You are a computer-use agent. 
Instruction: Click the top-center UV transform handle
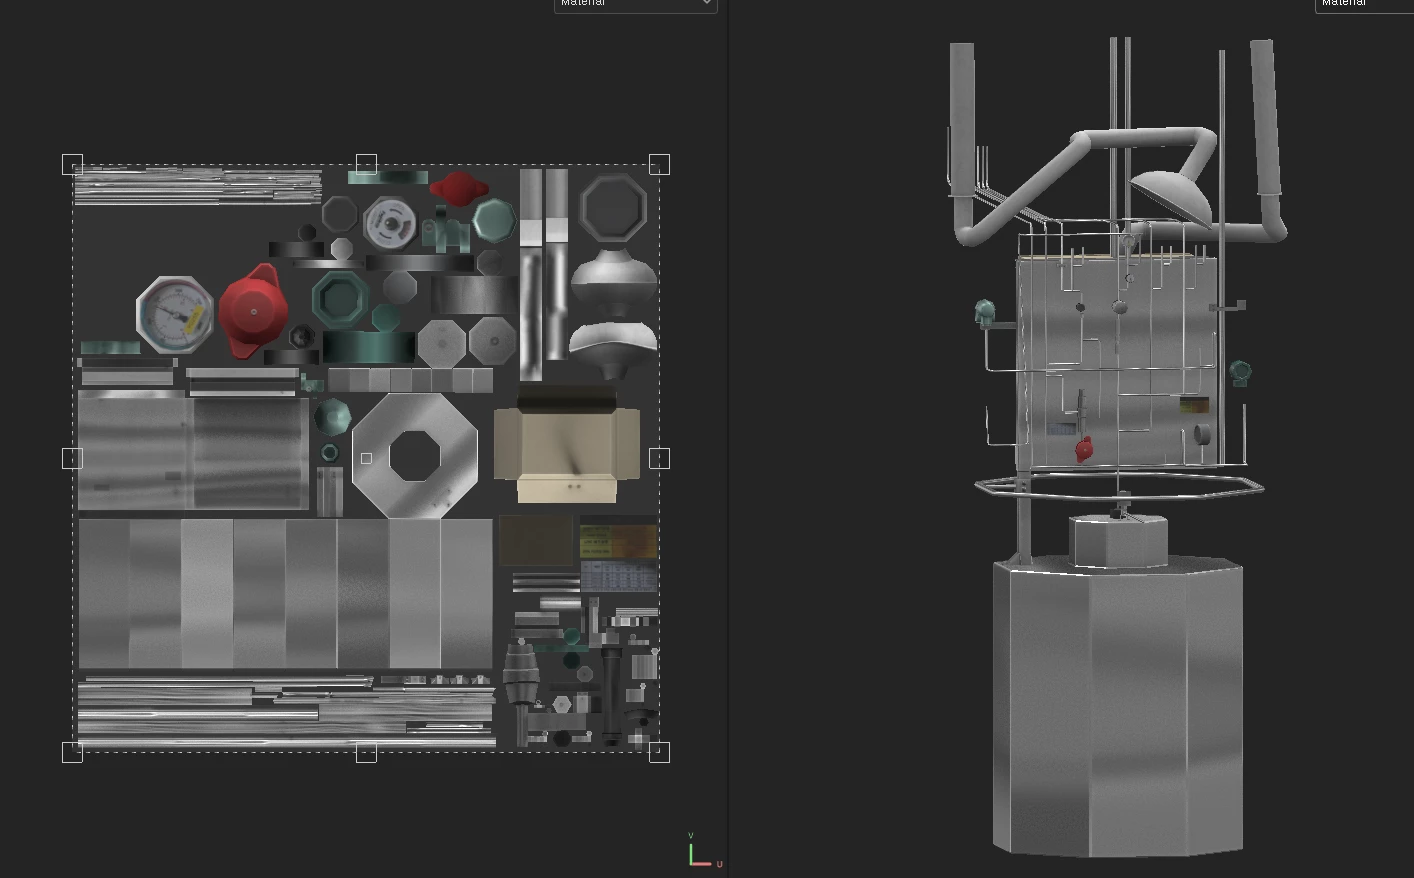point(366,164)
